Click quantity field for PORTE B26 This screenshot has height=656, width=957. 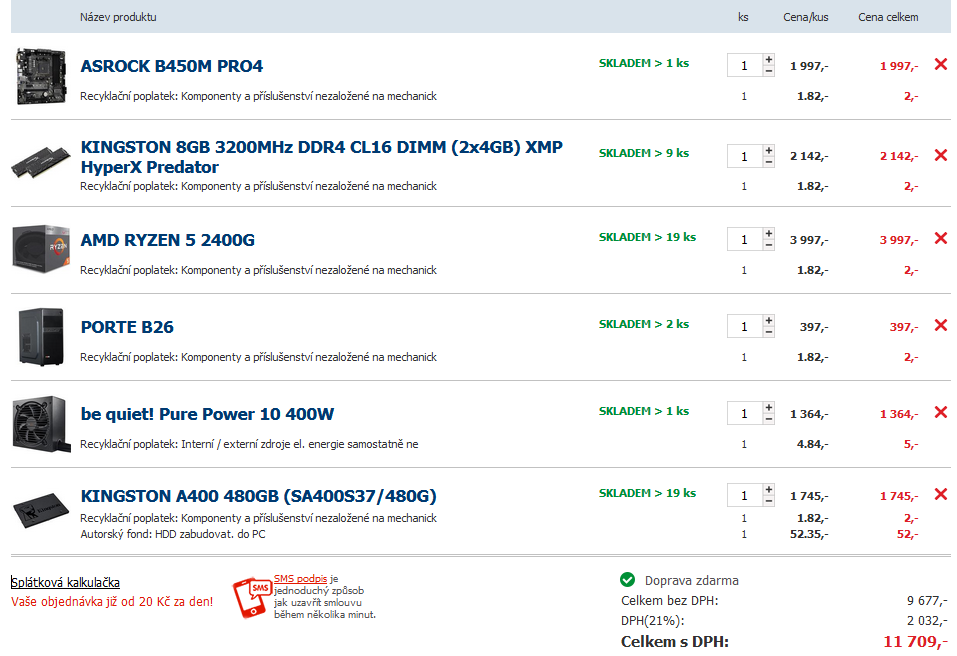pos(745,326)
